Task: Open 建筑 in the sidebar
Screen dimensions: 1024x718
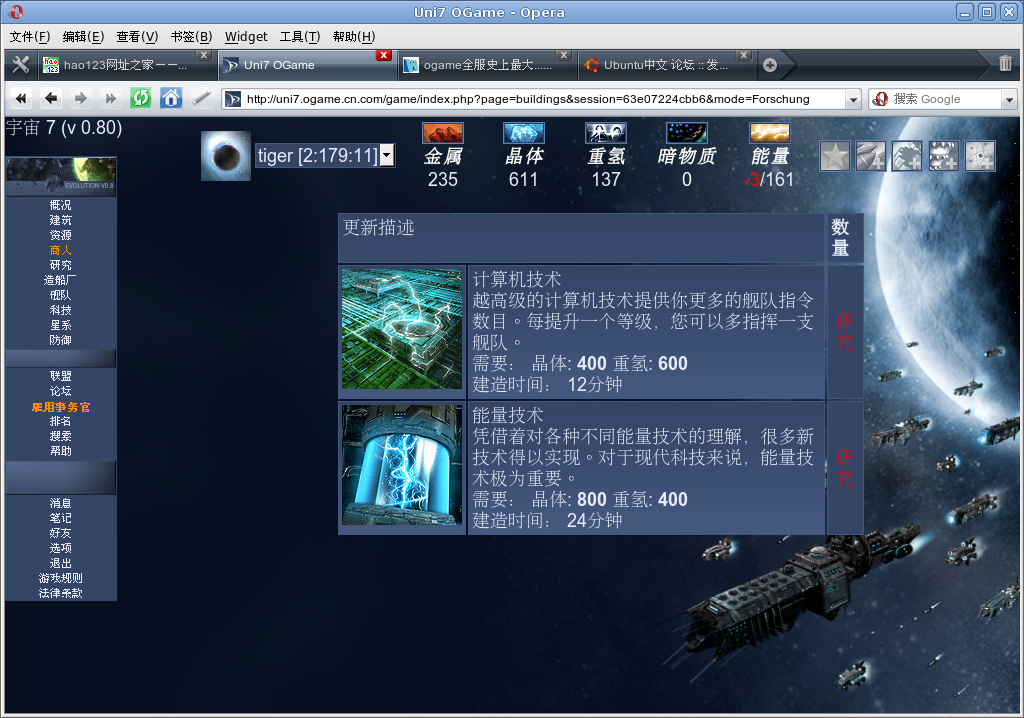Action: (61, 220)
